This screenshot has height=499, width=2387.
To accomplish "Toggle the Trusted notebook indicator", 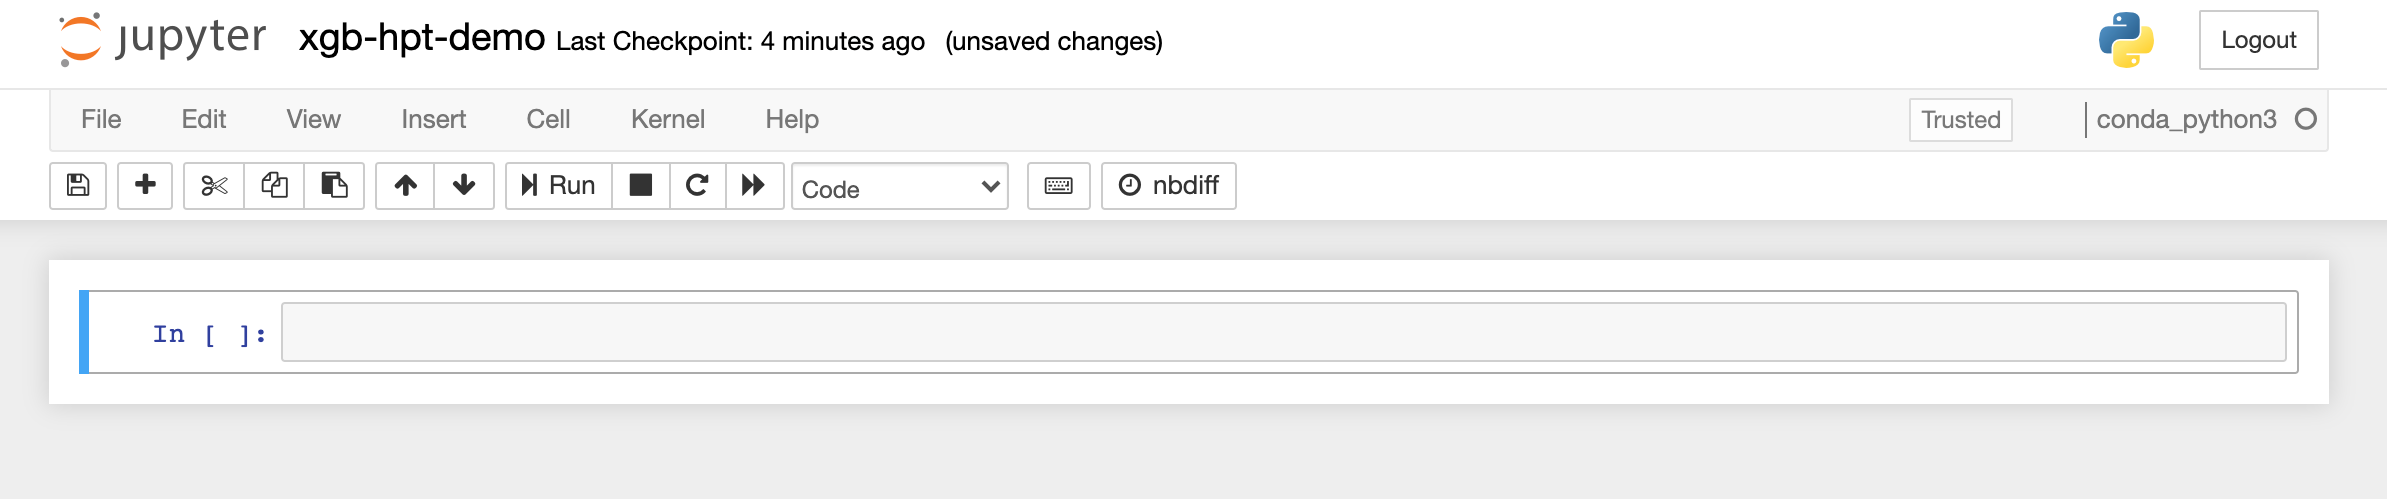I will pos(1961,120).
